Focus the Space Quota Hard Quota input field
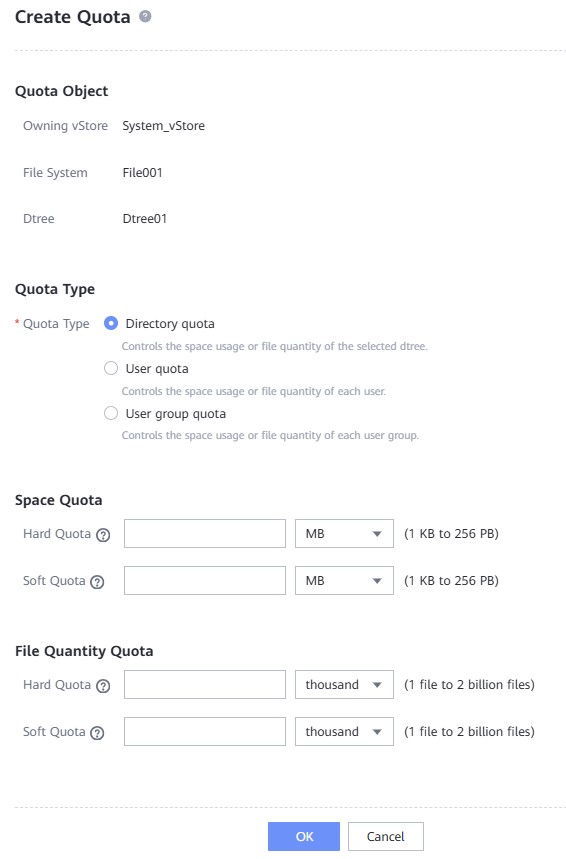This screenshot has height=859, width=566. [205, 534]
